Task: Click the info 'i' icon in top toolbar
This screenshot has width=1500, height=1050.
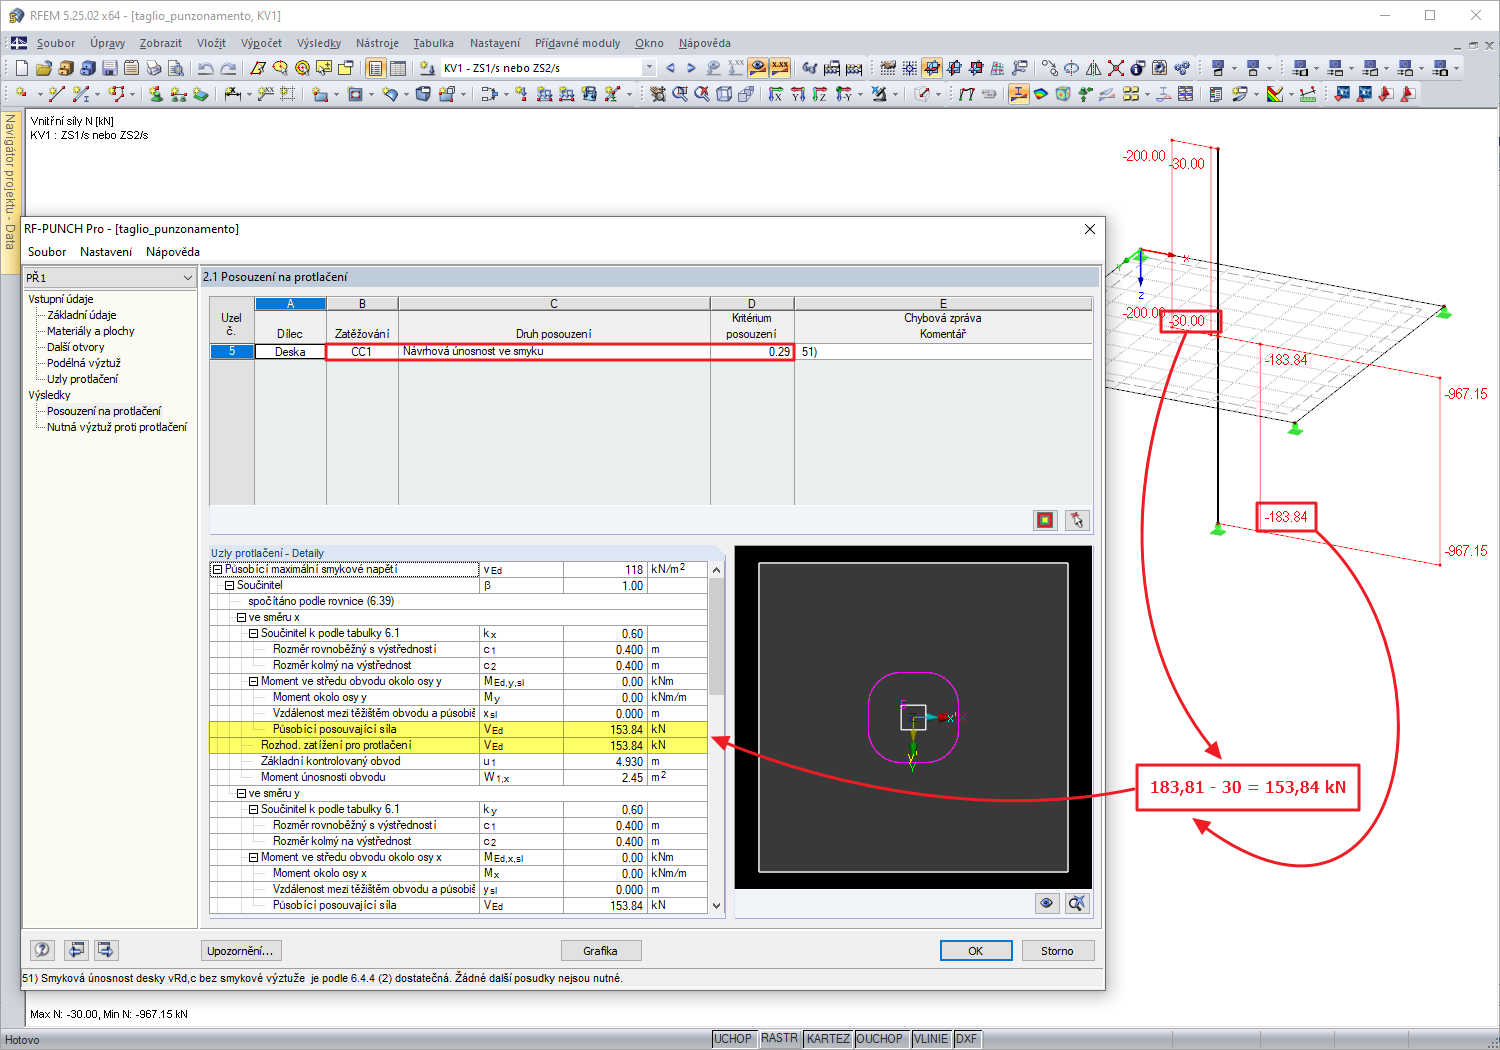Action: [x=1137, y=68]
